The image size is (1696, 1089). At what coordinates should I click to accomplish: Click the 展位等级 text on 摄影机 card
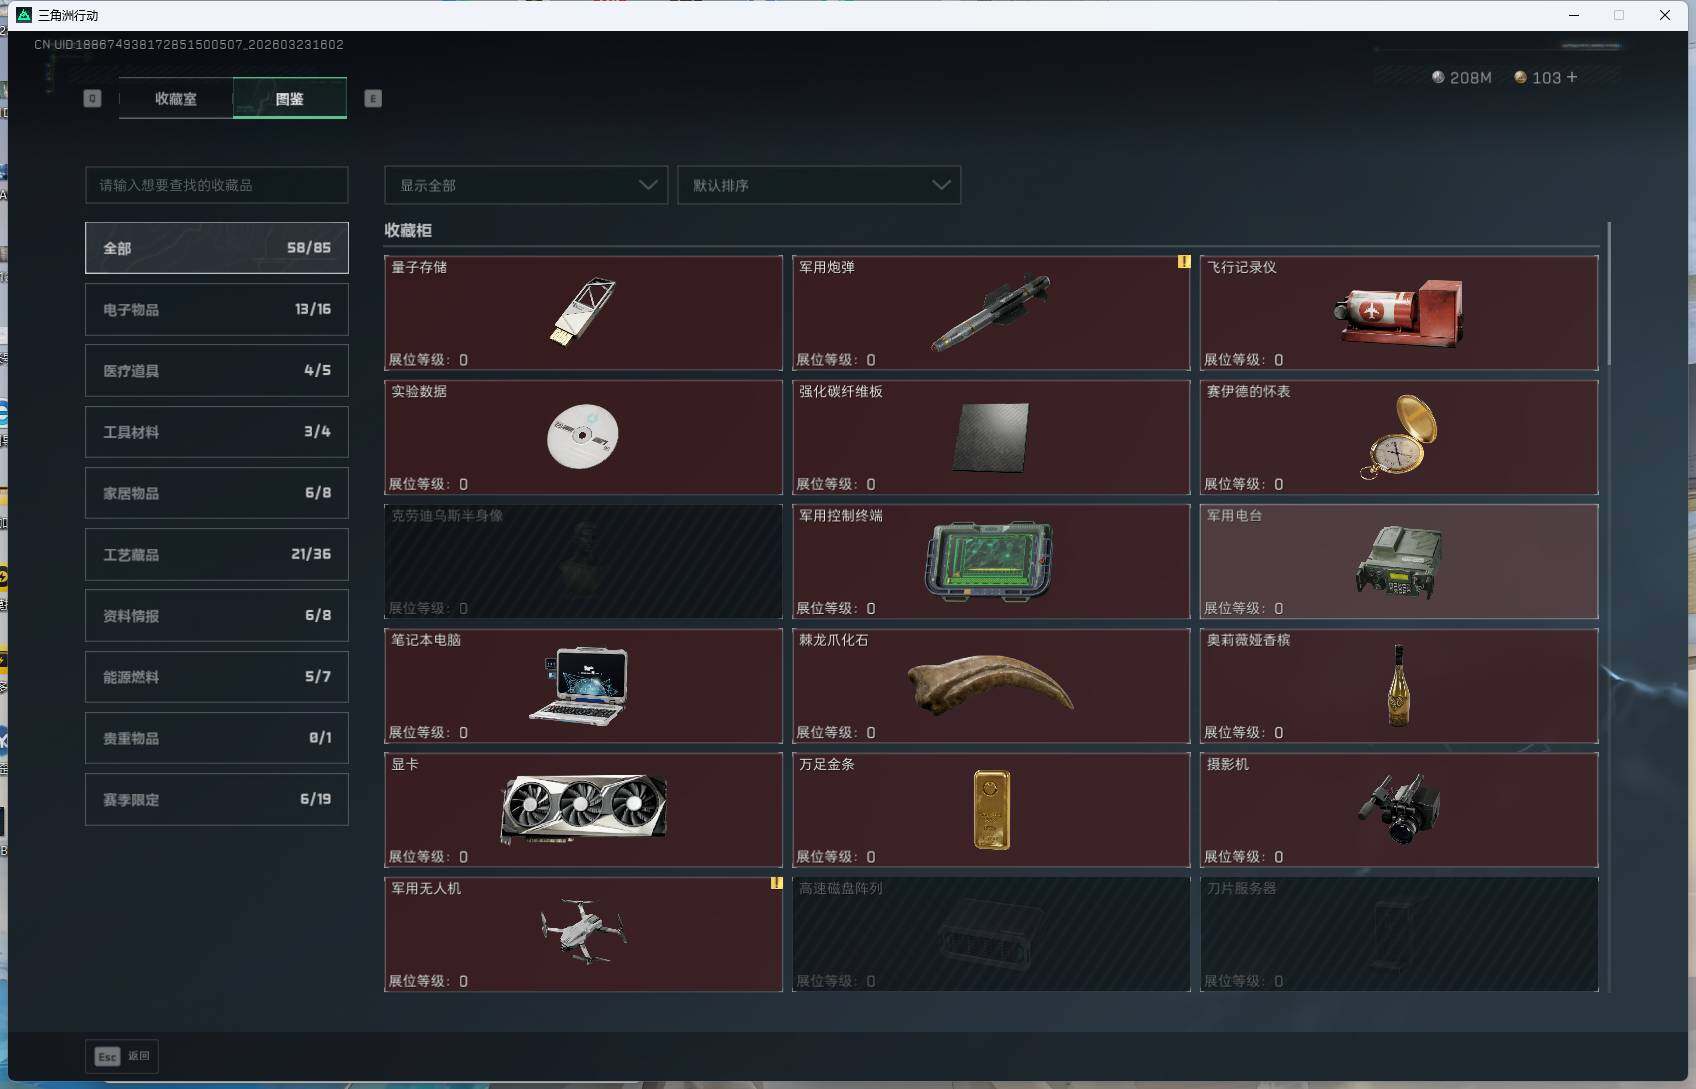point(1243,857)
